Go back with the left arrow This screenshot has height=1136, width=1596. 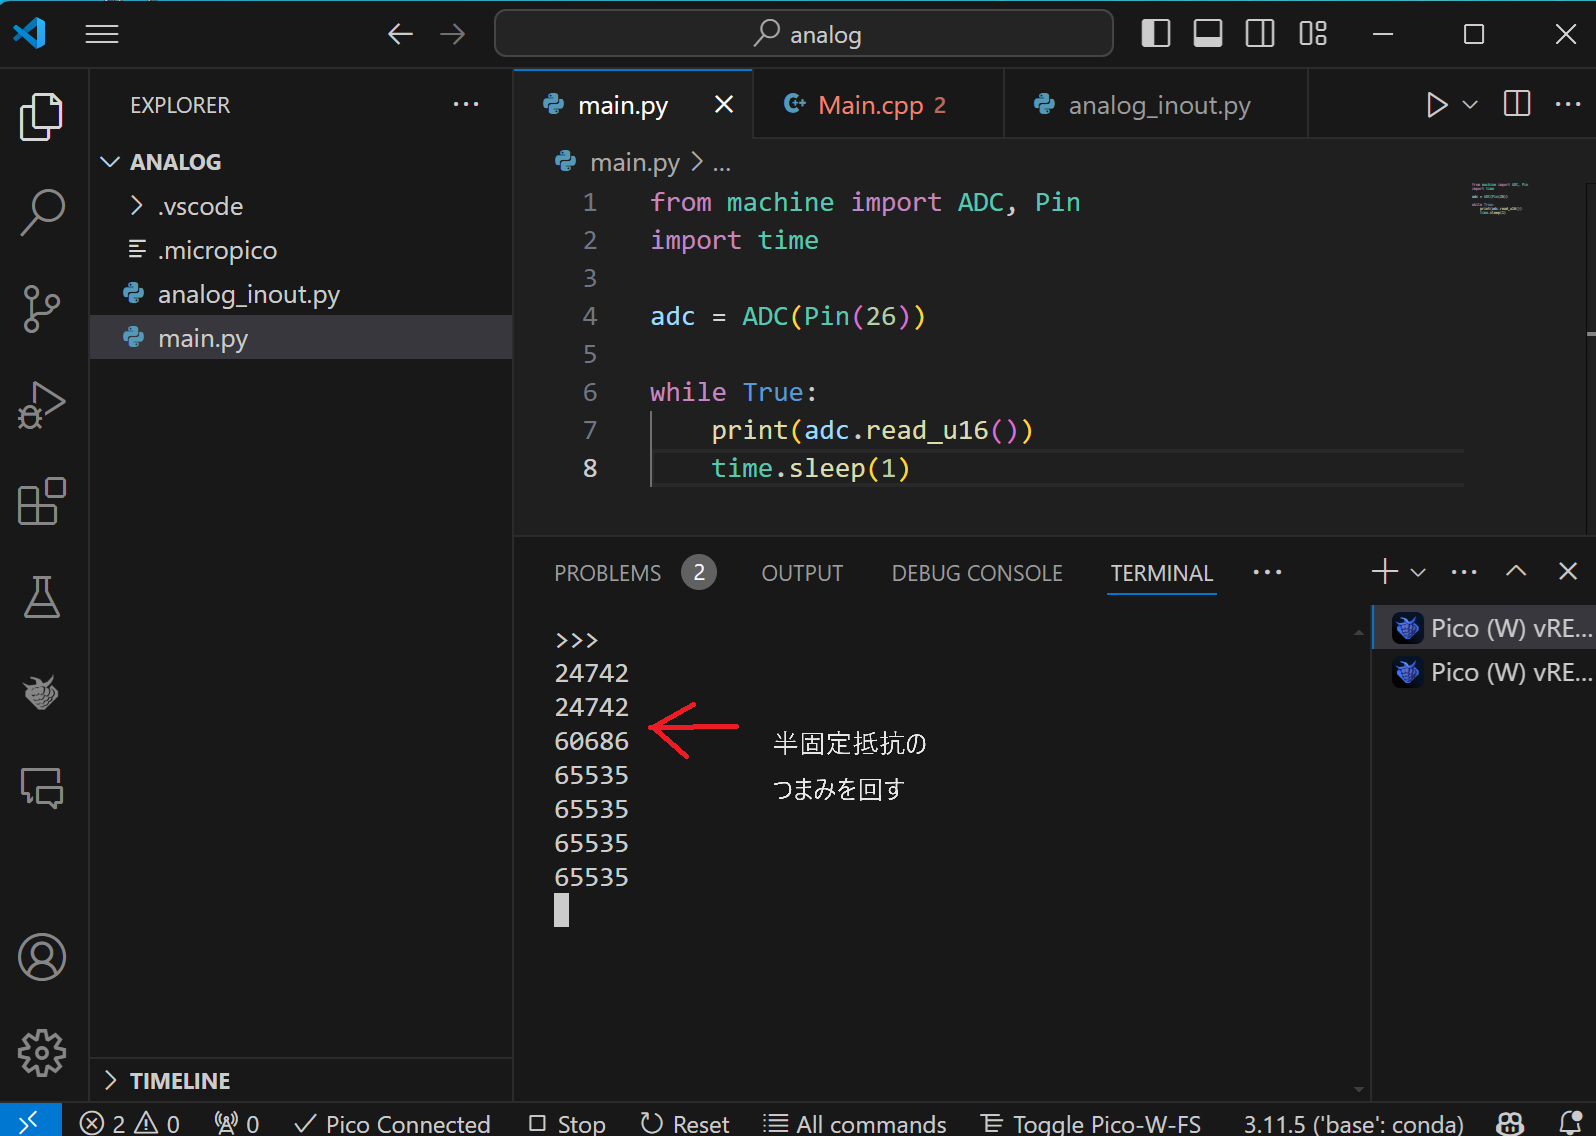click(400, 34)
